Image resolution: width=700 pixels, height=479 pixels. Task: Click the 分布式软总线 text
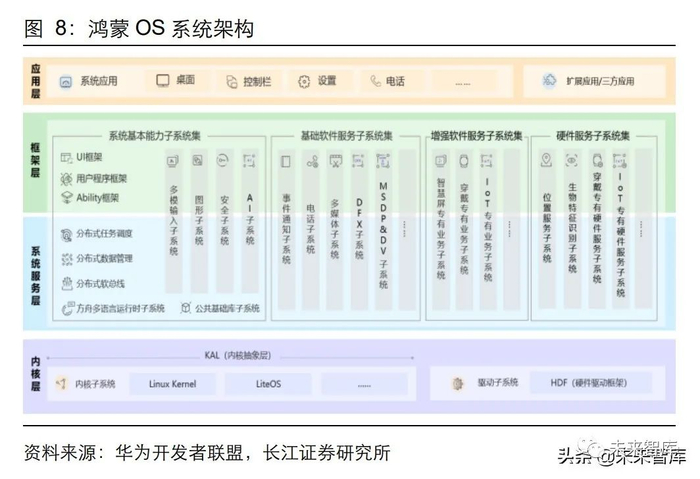coord(100,283)
